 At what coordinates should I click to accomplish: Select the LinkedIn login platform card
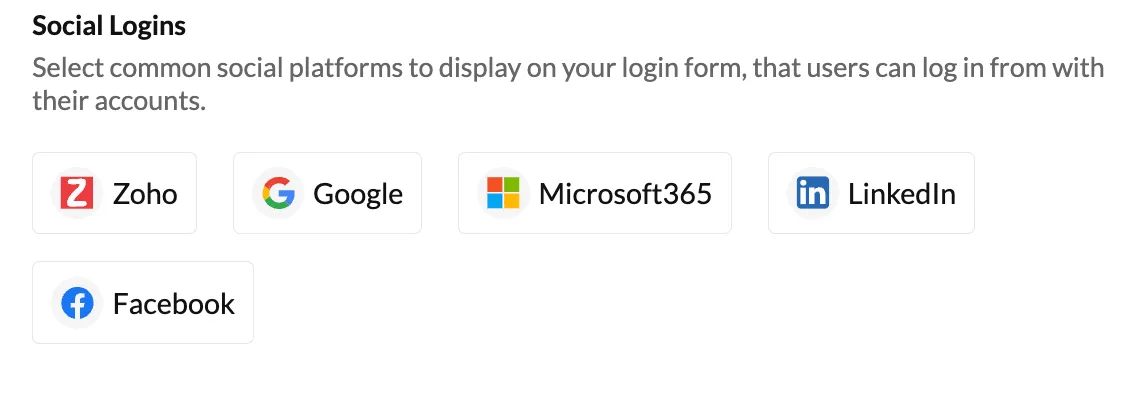coord(871,193)
